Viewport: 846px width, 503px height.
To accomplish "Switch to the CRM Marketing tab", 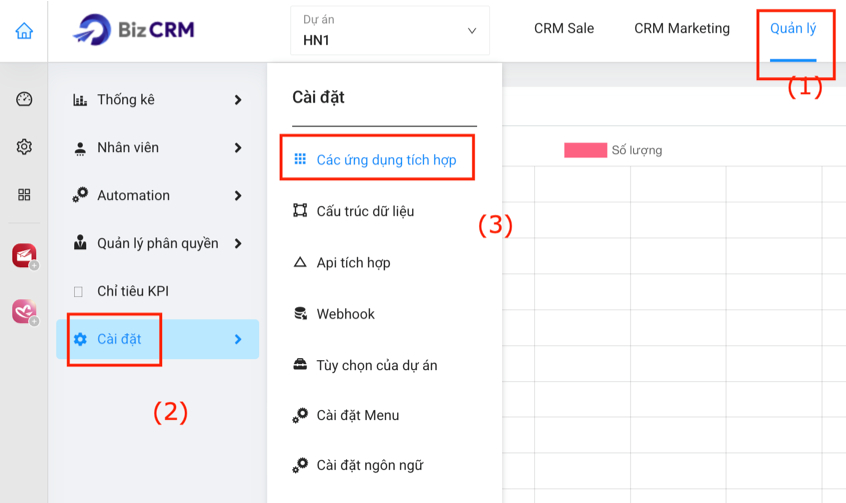I will pyautogui.click(x=682, y=29).
